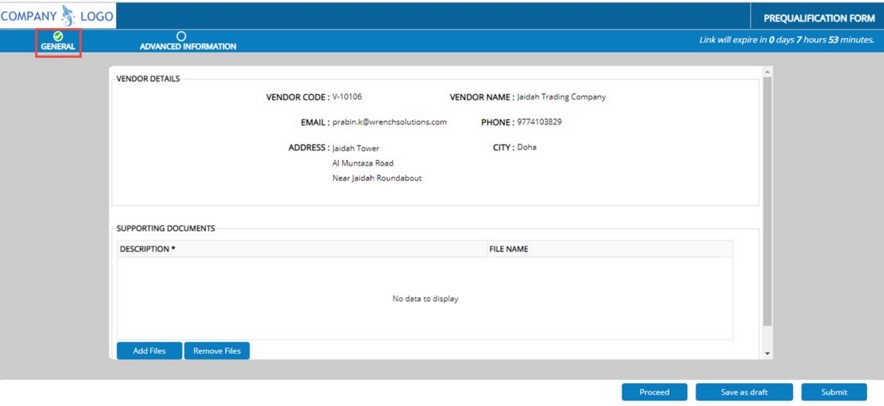Screen dimensions: 884x406
Task: Click the empty circle above Advanced Information
Action: [181, 36]
